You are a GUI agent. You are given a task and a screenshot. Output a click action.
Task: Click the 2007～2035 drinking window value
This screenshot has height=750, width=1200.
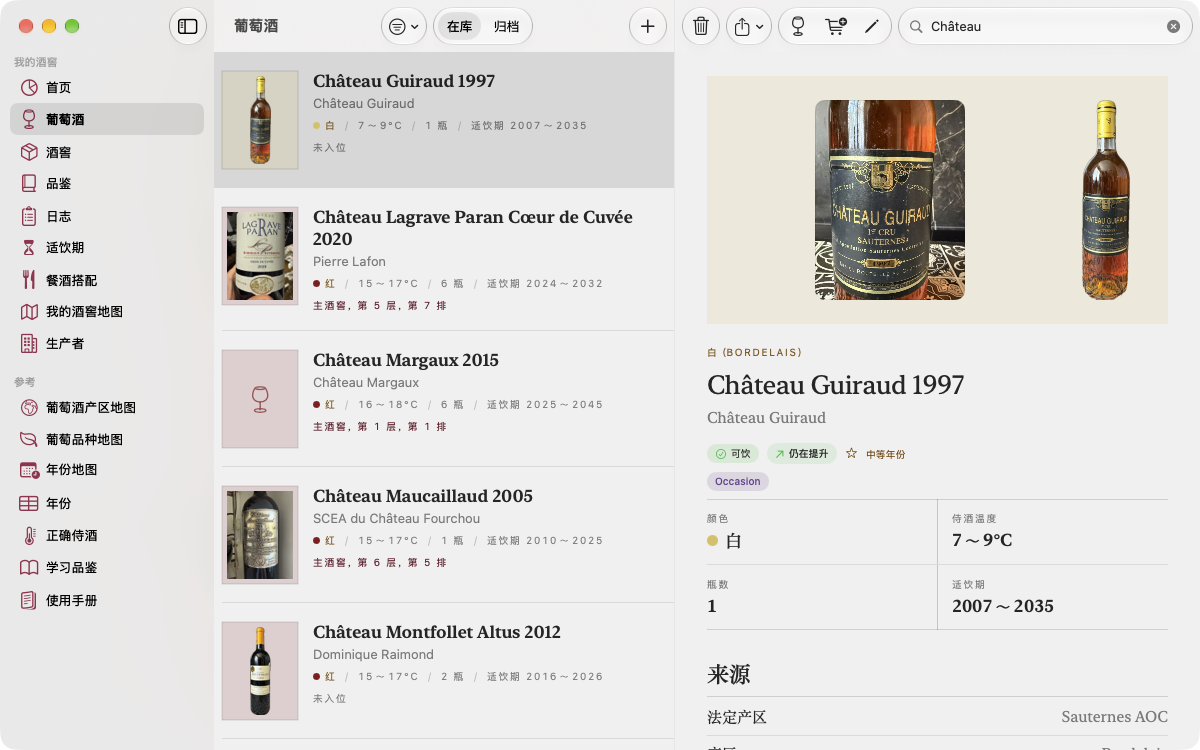[x=1003, y=606]
